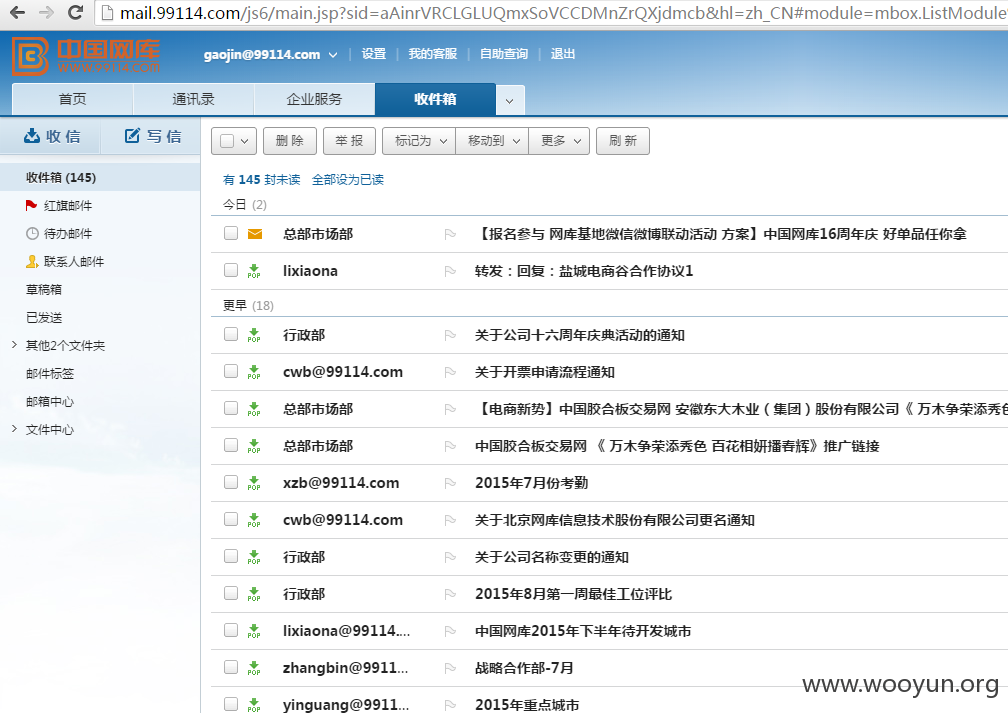
Task: Open the 更多 dropdown
Action: coord(559,141)
